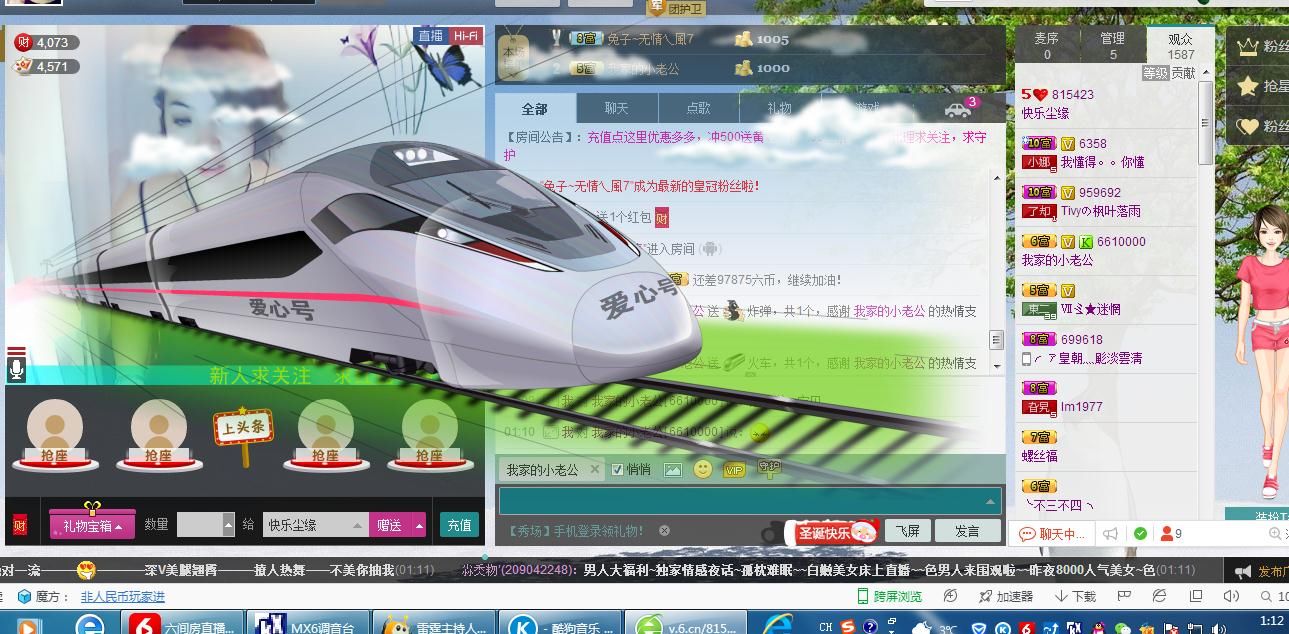Screen dimensions: 1289x634
Task: Expand the 礼物宝箱 gift box menu
Action: (92, 525)
